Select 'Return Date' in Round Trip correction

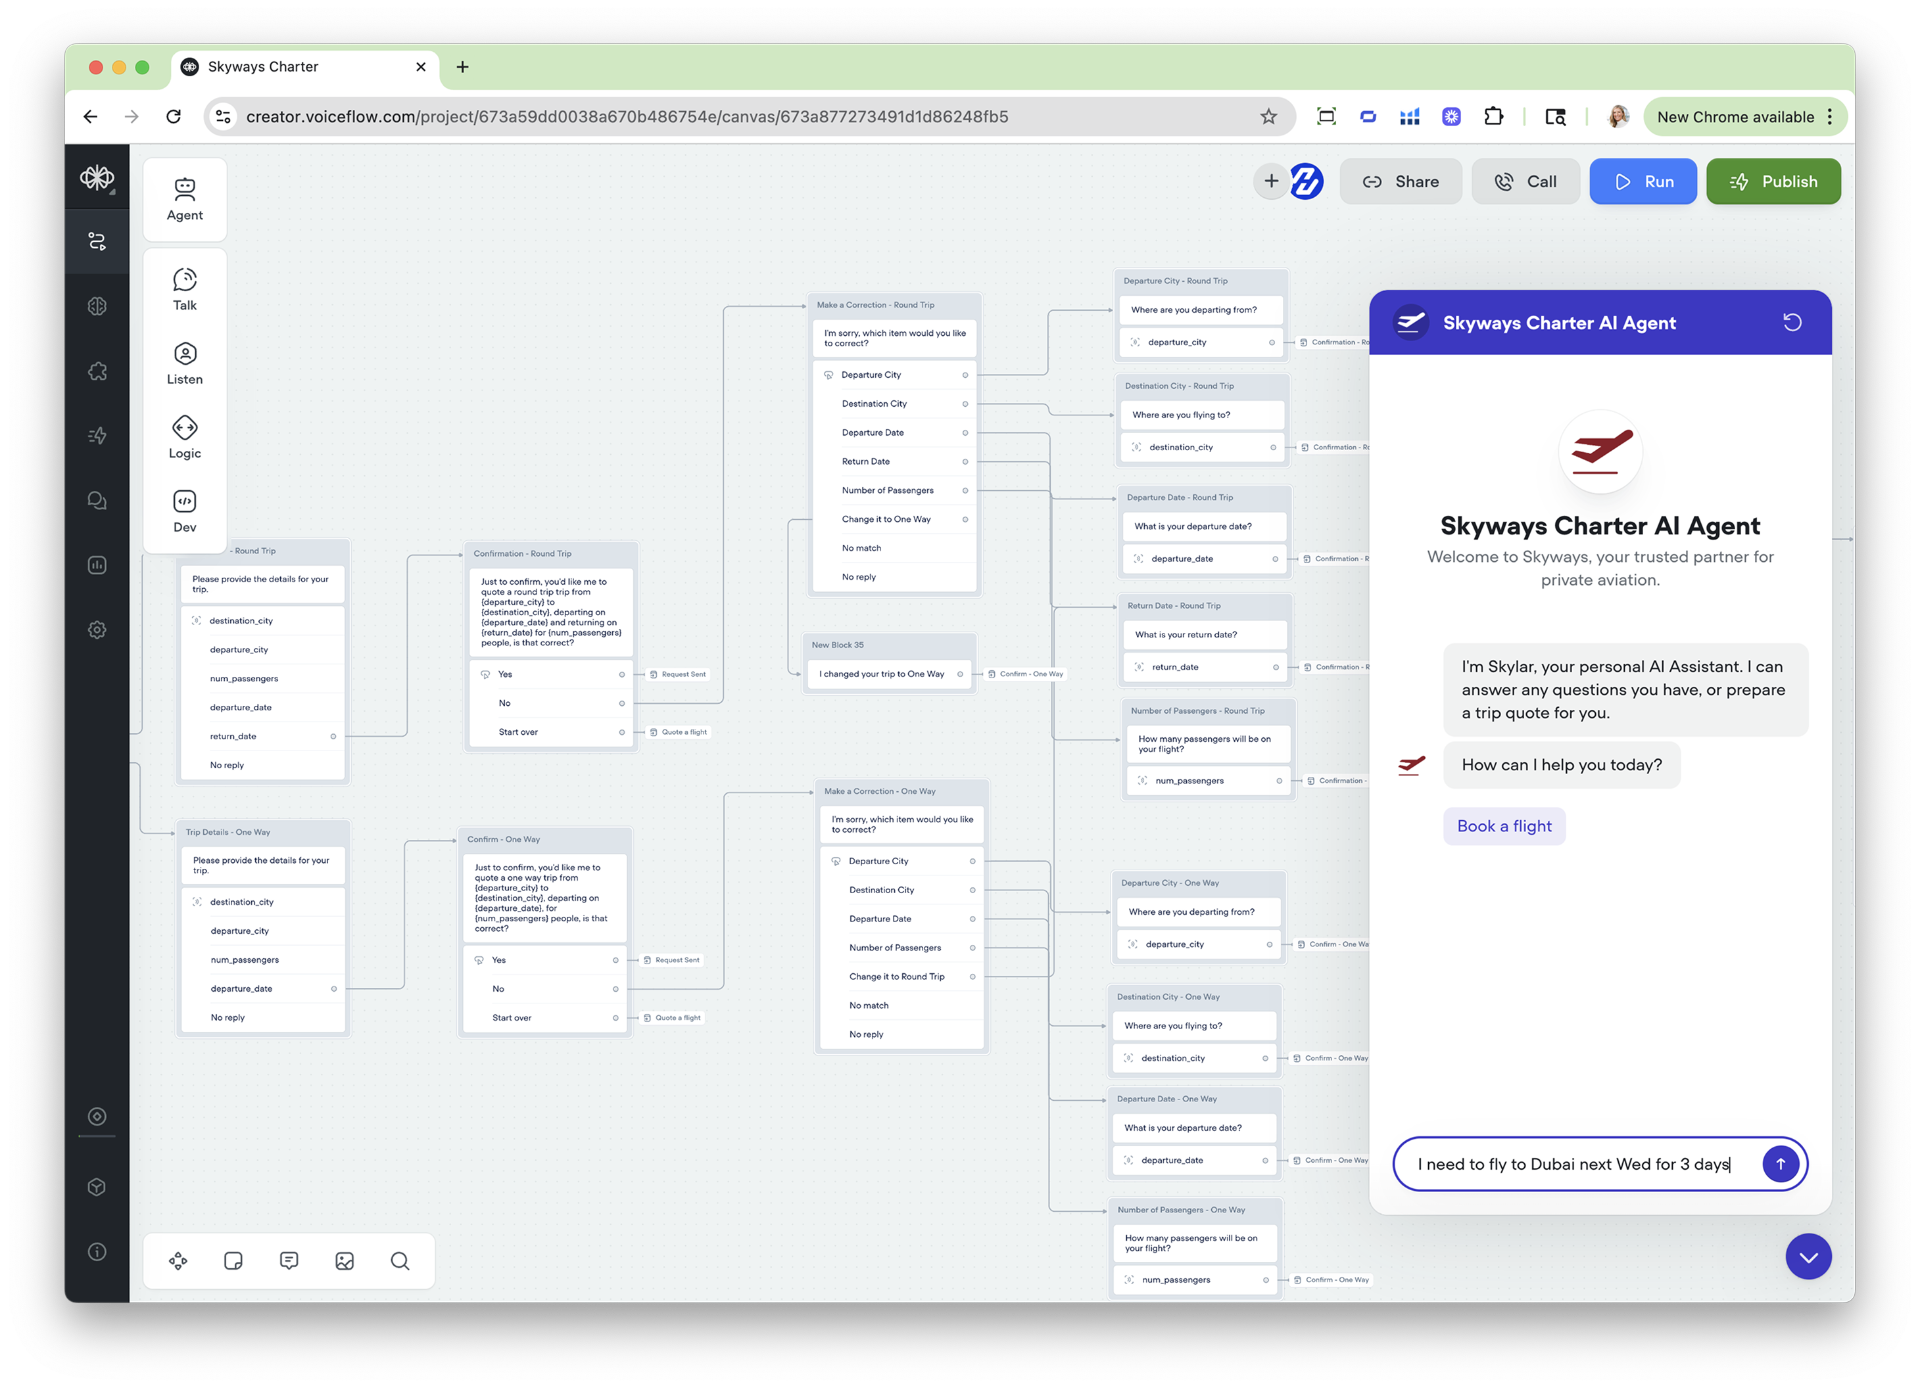tap(895, 461)
